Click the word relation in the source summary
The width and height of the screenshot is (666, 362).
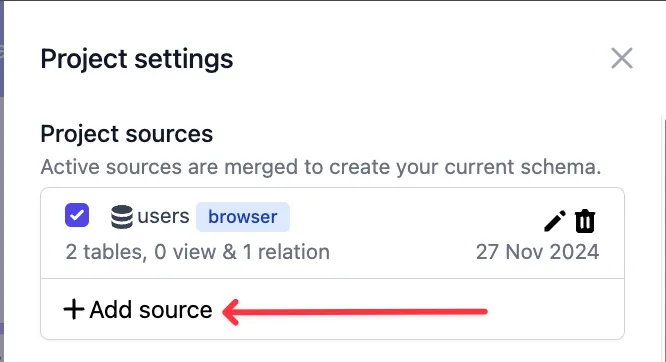pyautogui.click(x=293, y=252)
